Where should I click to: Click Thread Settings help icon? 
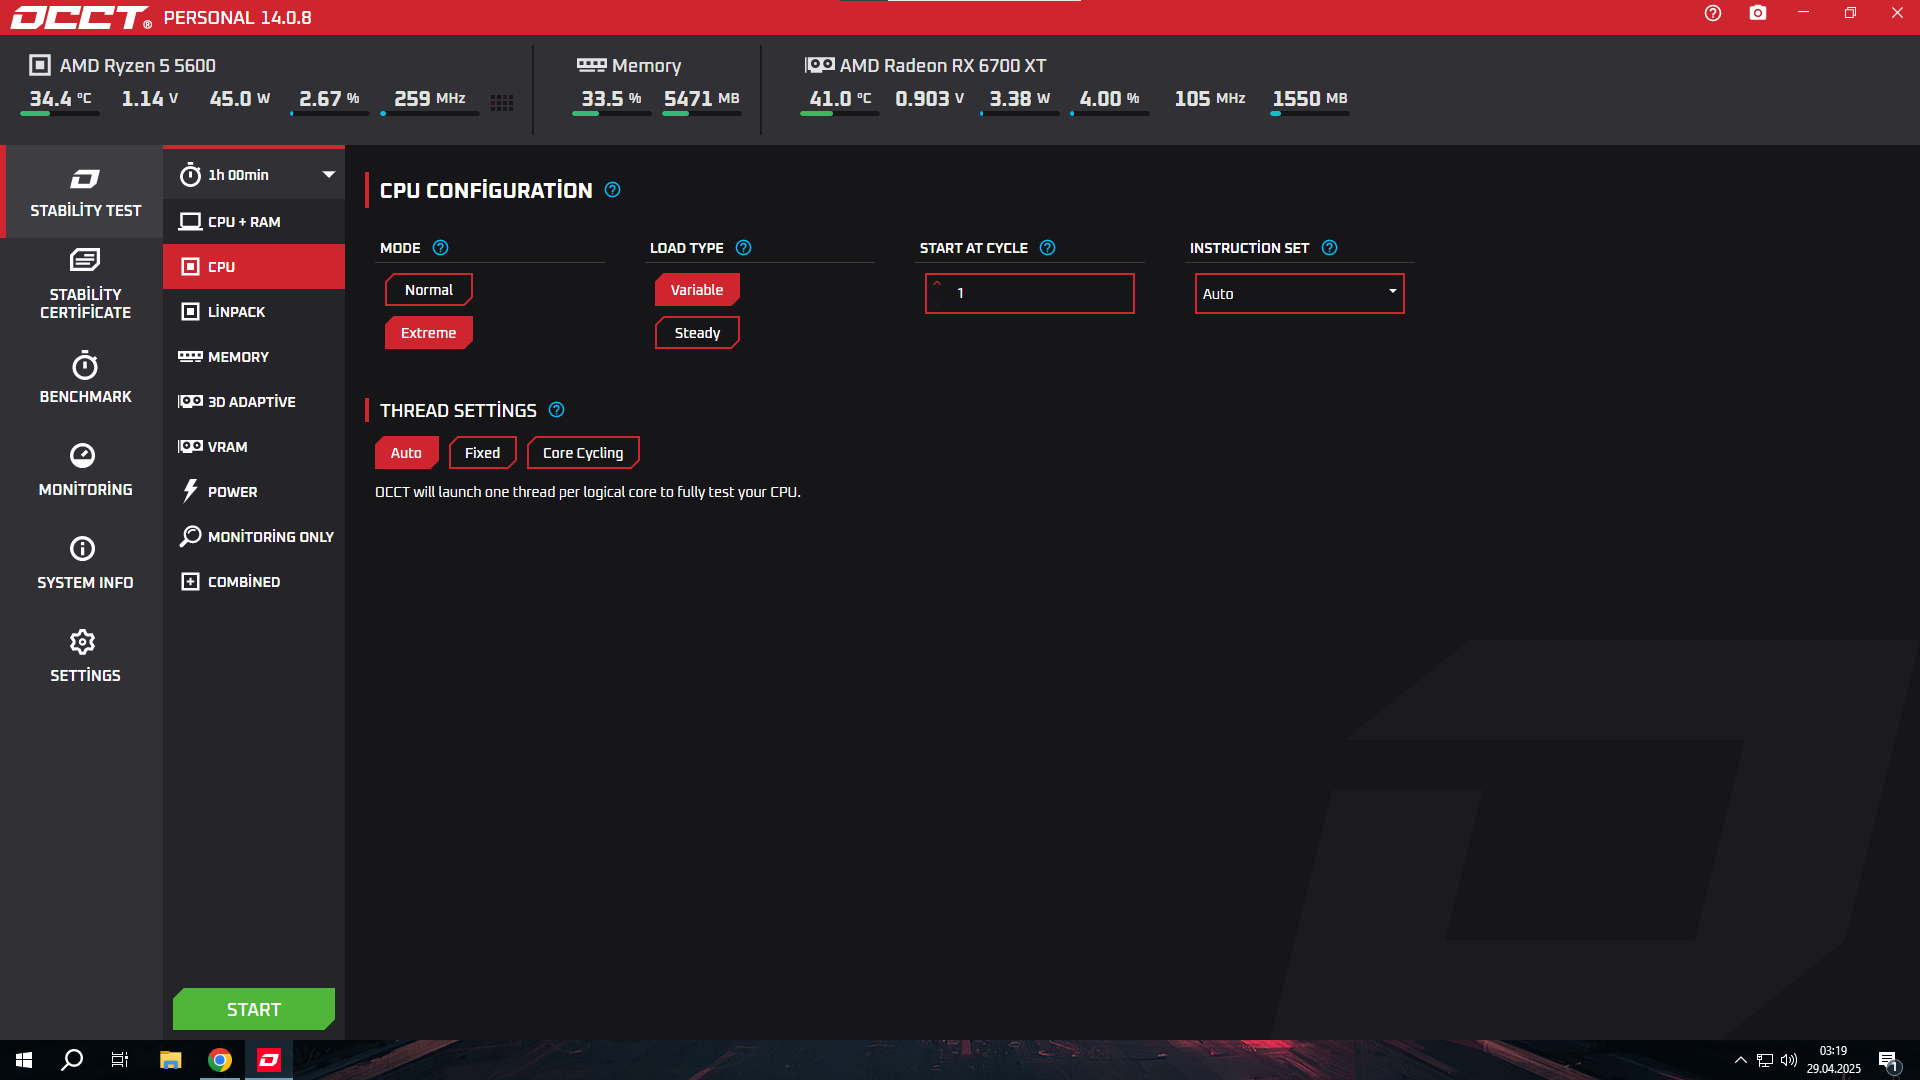[557, 410]
